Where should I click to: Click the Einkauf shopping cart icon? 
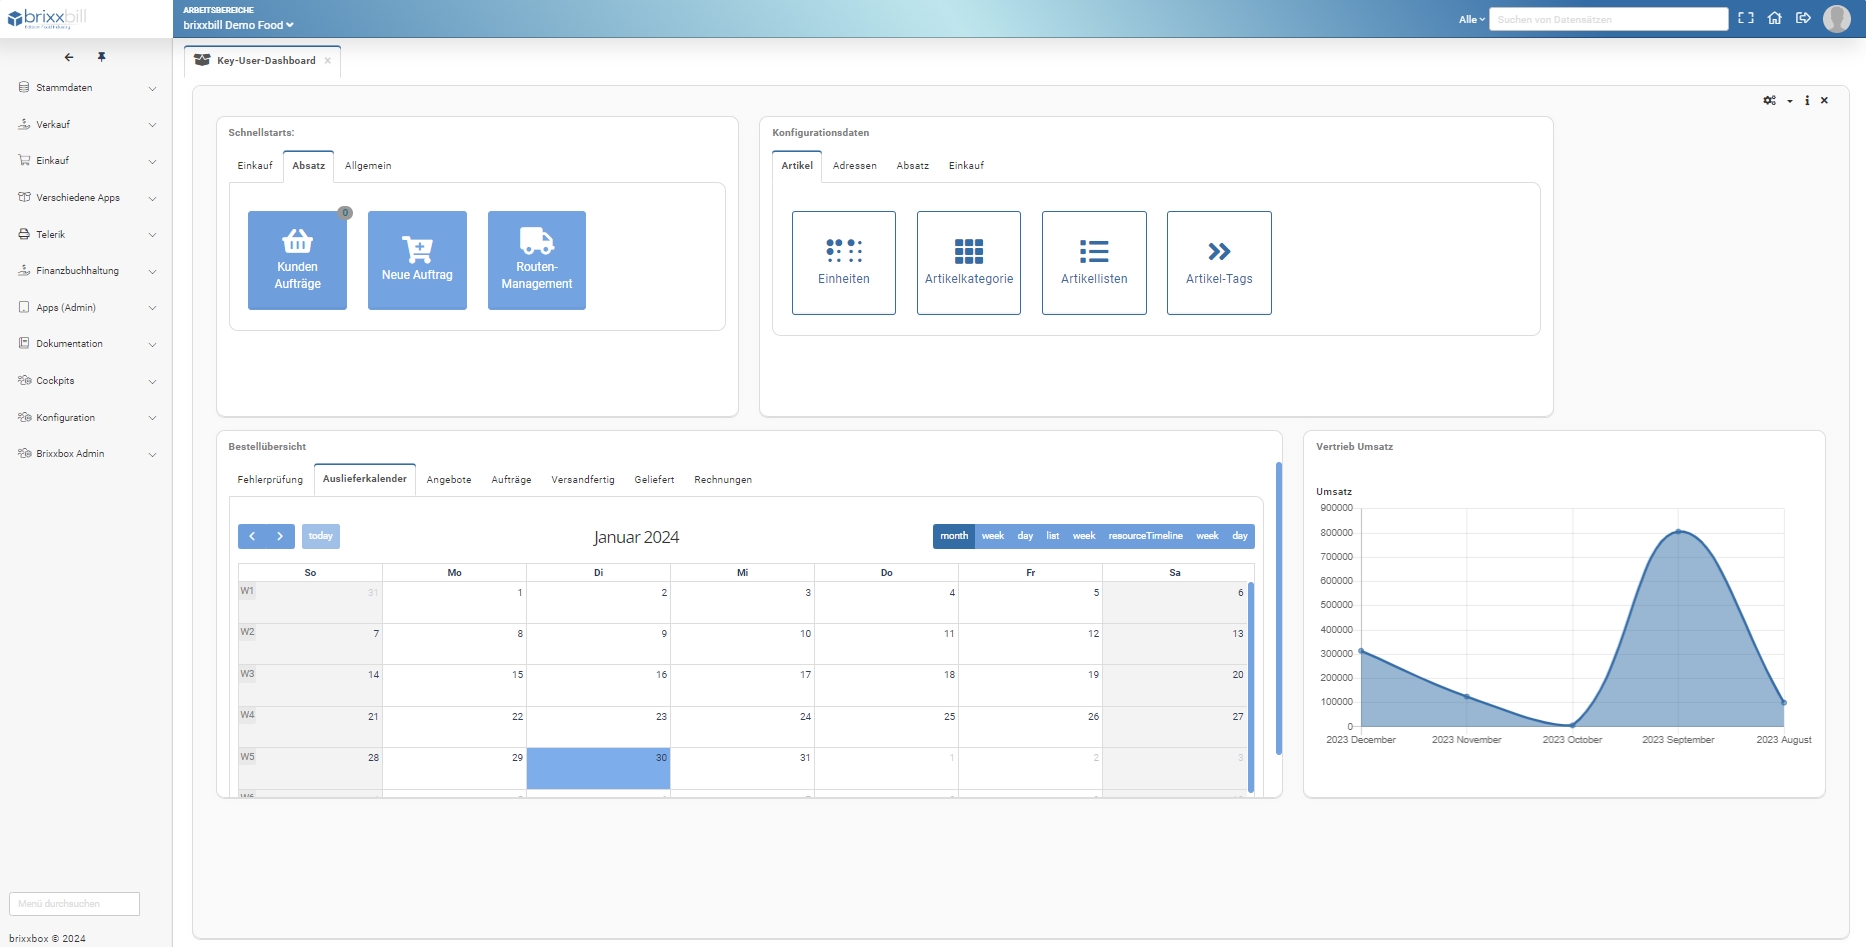[24, 160]
